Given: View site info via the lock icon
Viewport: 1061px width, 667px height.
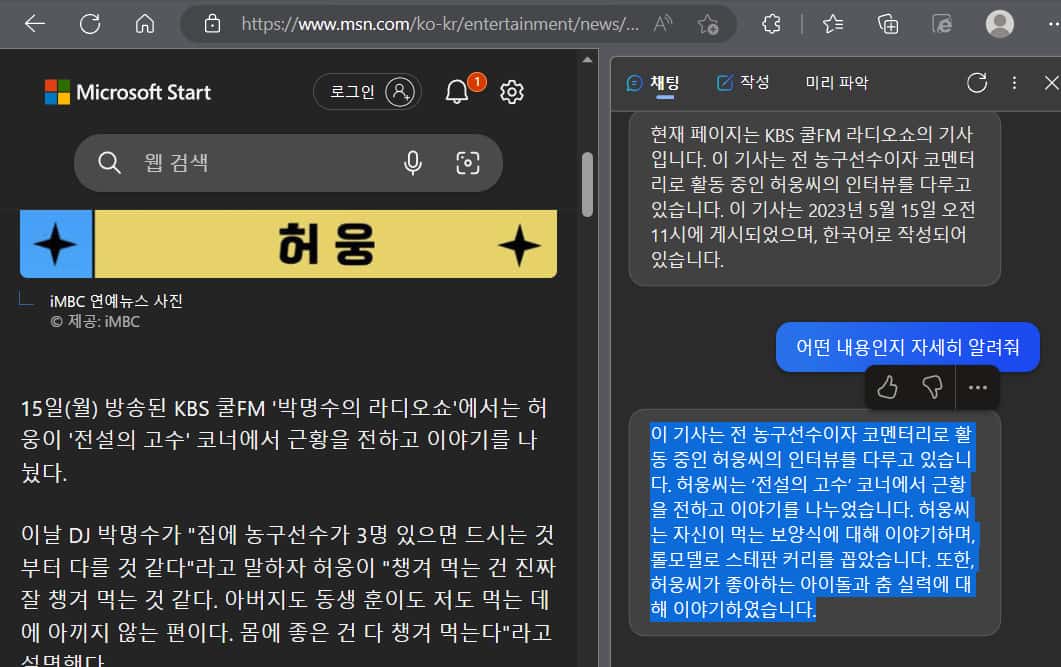Looking at the screenshot, I should (212, 24).
